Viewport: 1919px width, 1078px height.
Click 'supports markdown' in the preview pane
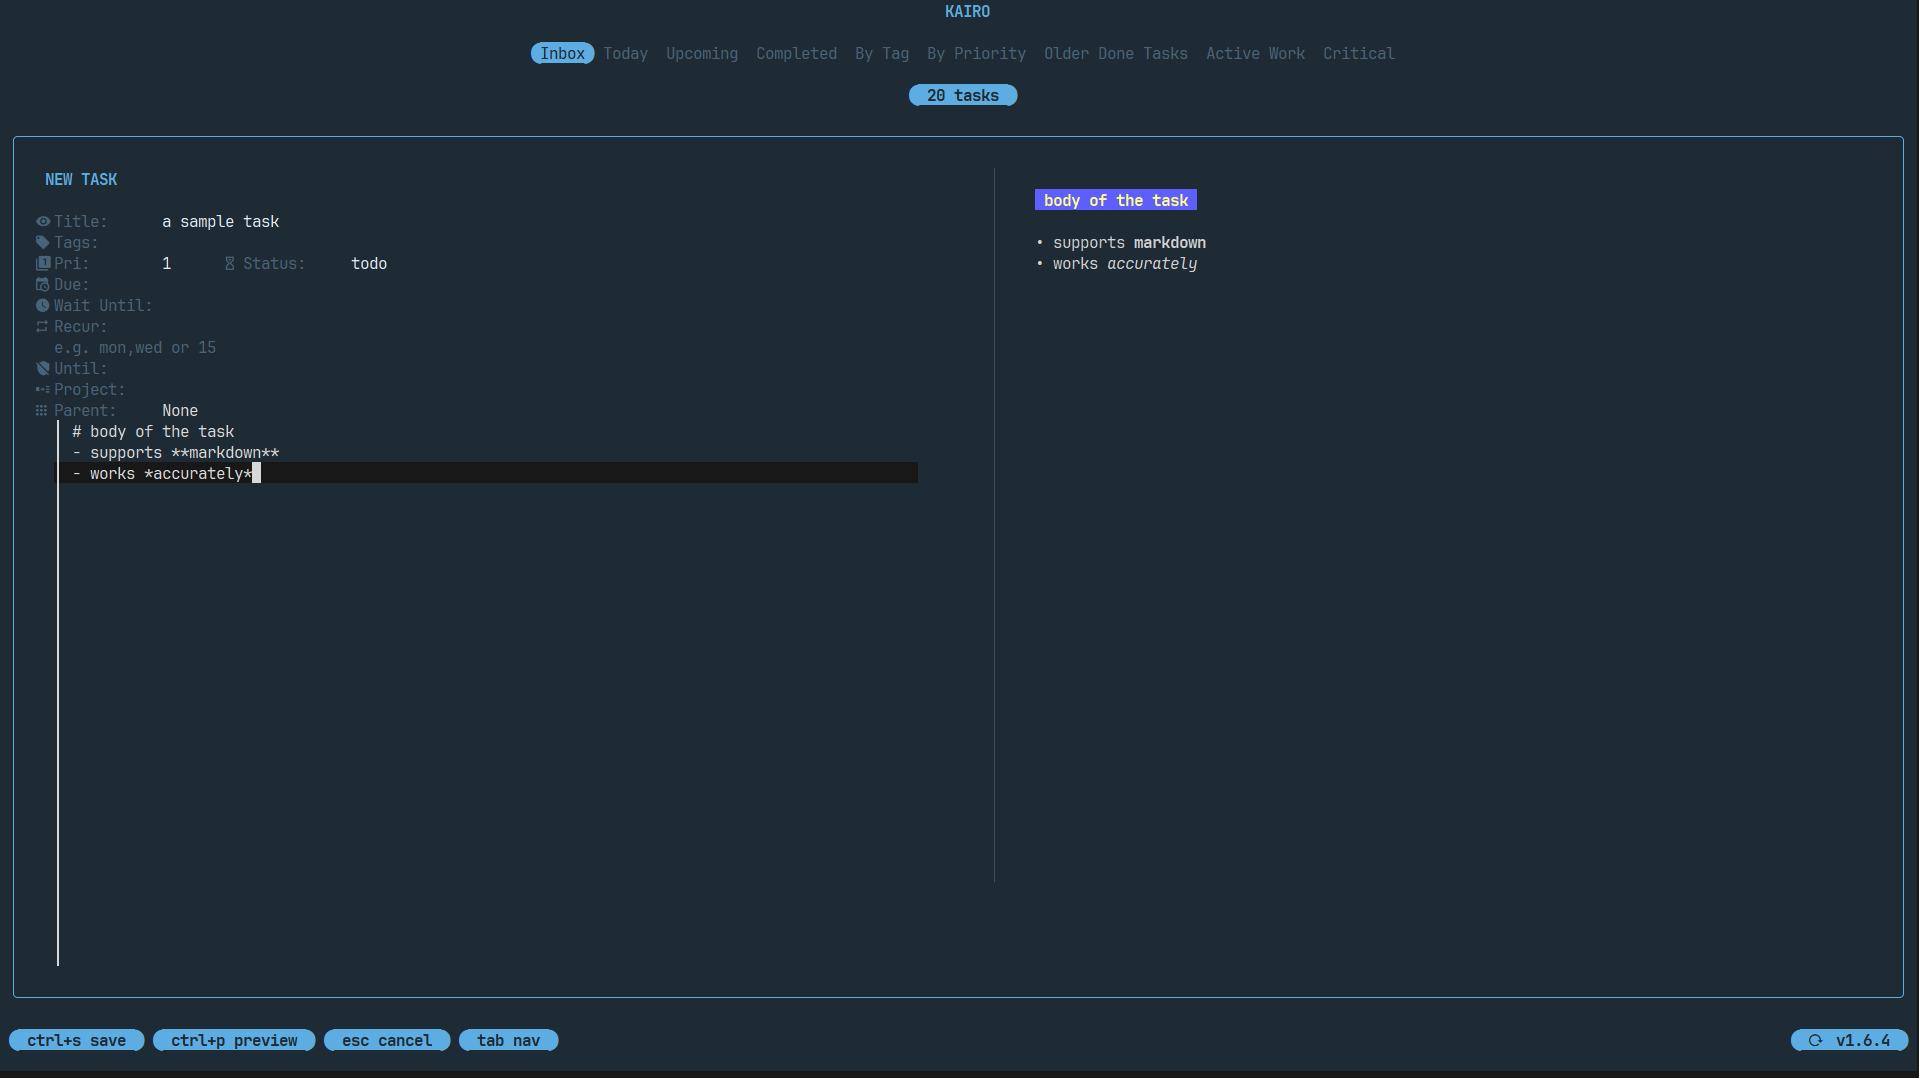tap(1129, 243)
